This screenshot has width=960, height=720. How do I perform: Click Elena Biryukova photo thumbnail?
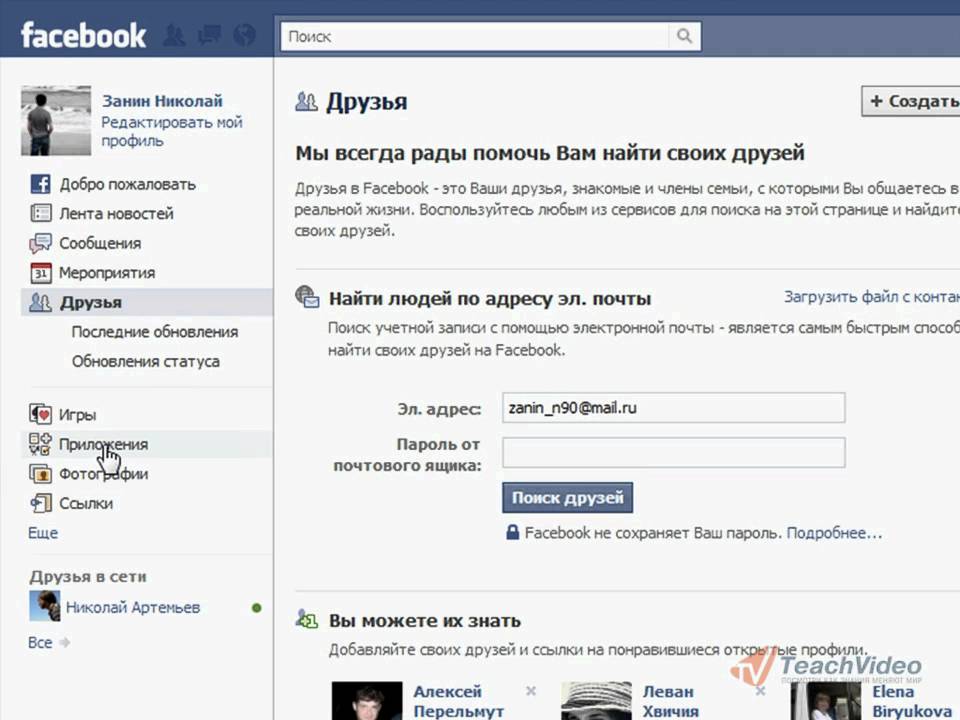coord(826,701)
